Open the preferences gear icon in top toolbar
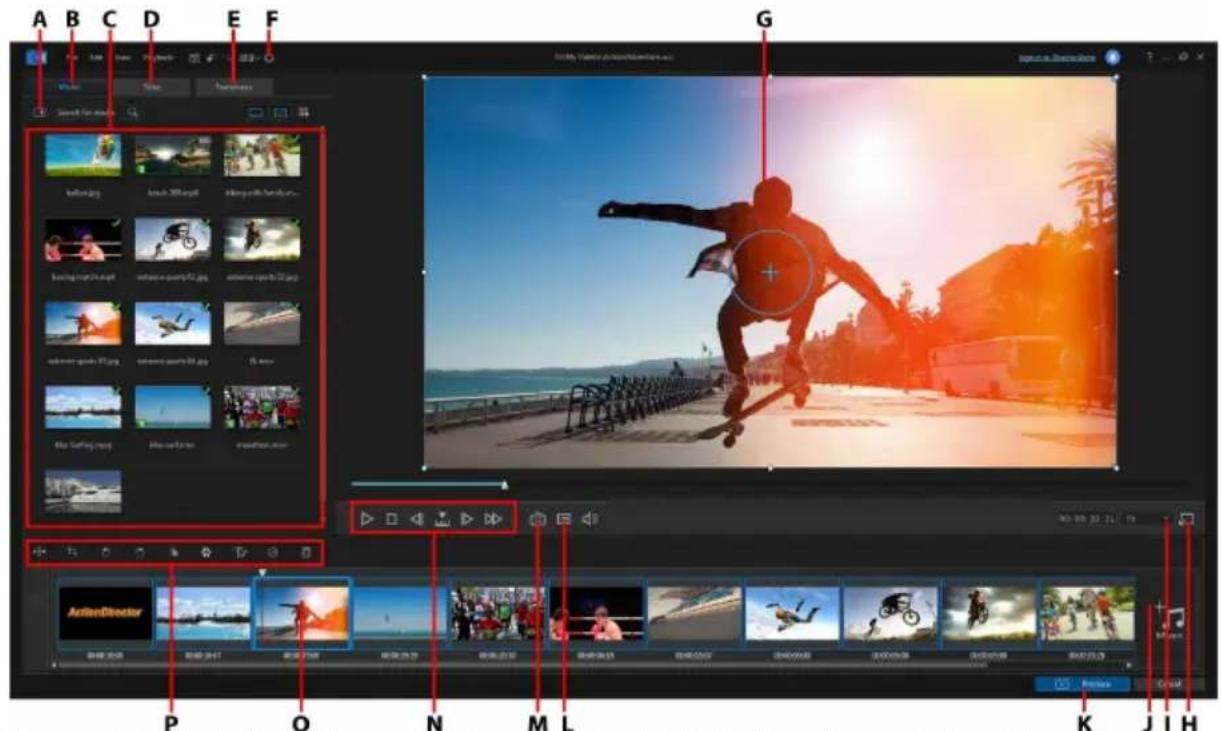 (269, 58)
